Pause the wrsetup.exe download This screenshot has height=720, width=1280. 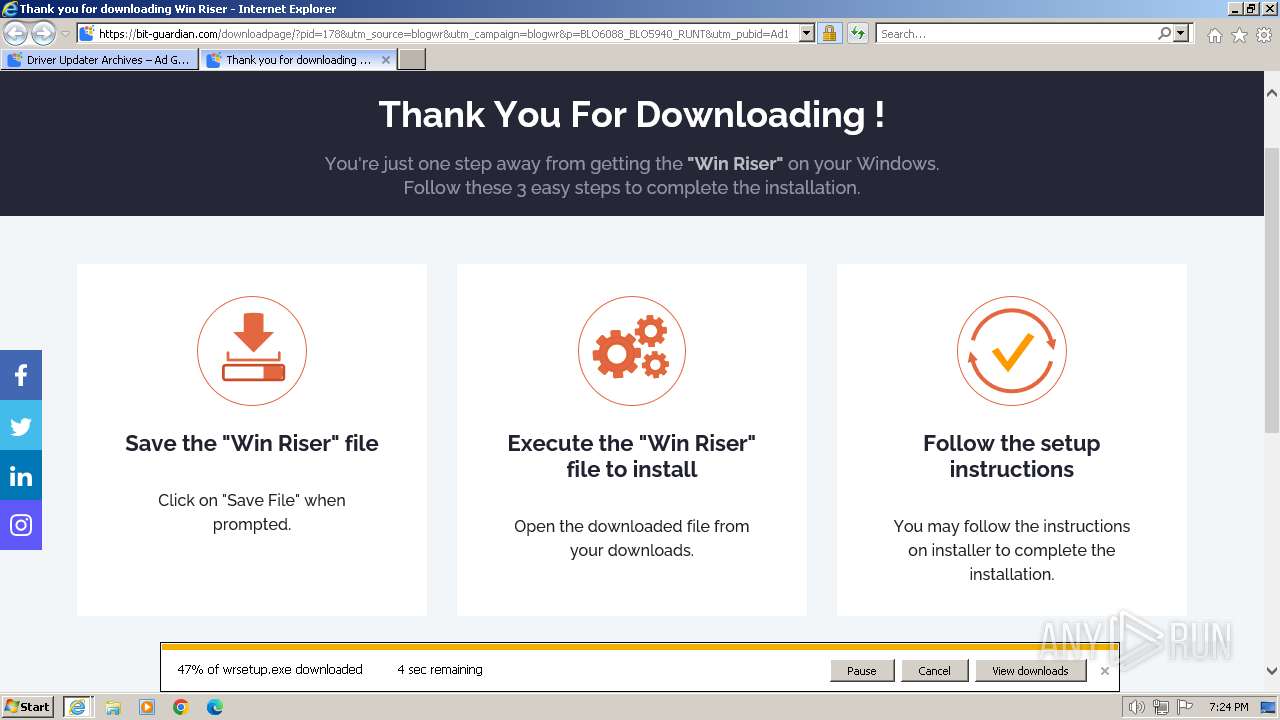click(862, 671)
